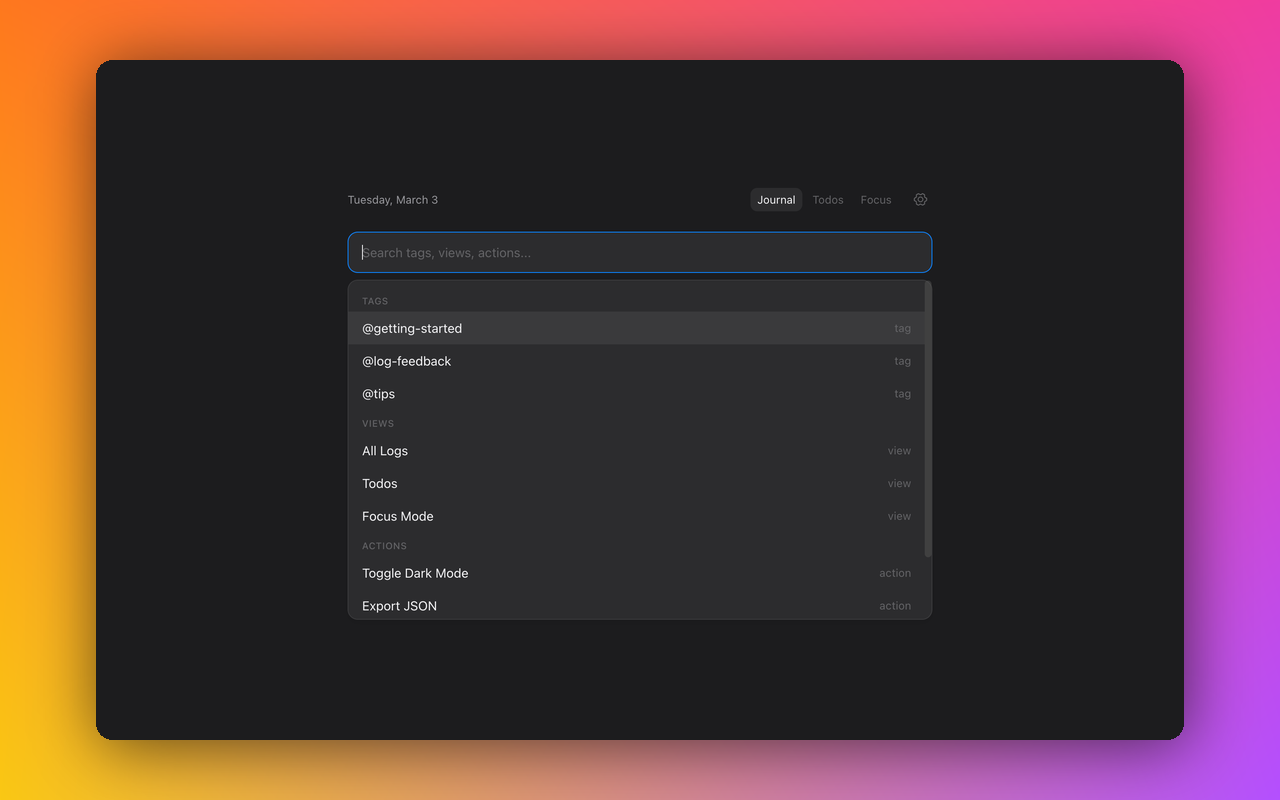Screen dimensions: 1280x800
Task: Open the Focus Mode view
Action: pos(397,516)
